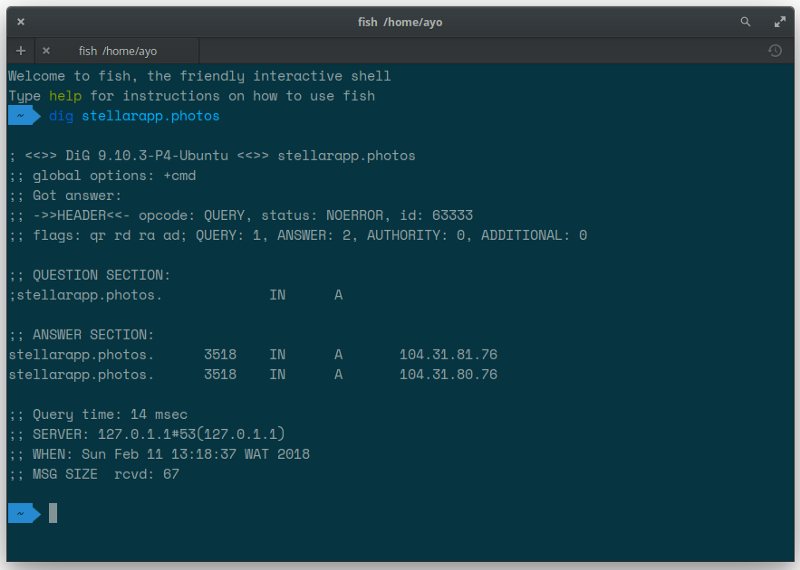Viewport: 800px width, 570px height.
Task: Open the terminal search magnifier icon
Action: point(745,22)
